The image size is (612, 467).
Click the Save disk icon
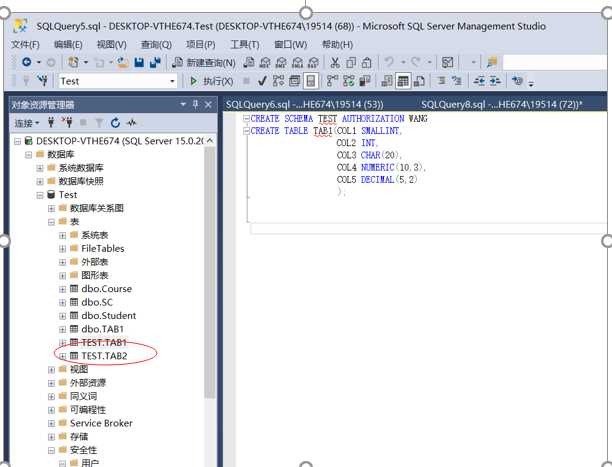[139, 62]
